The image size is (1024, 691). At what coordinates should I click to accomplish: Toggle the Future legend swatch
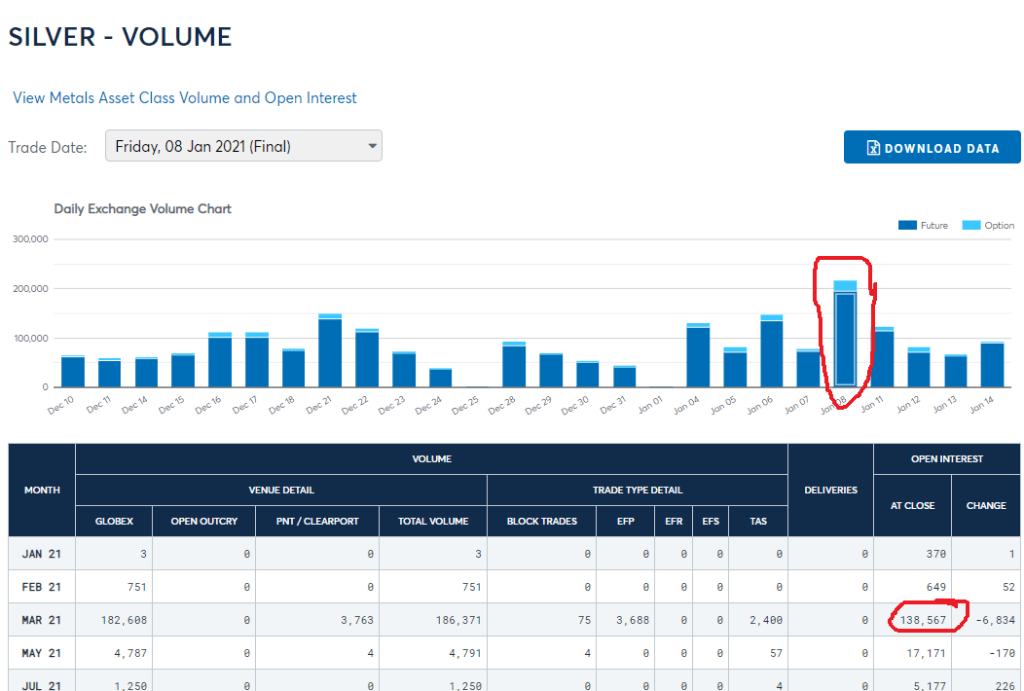[x=906, y=226]
